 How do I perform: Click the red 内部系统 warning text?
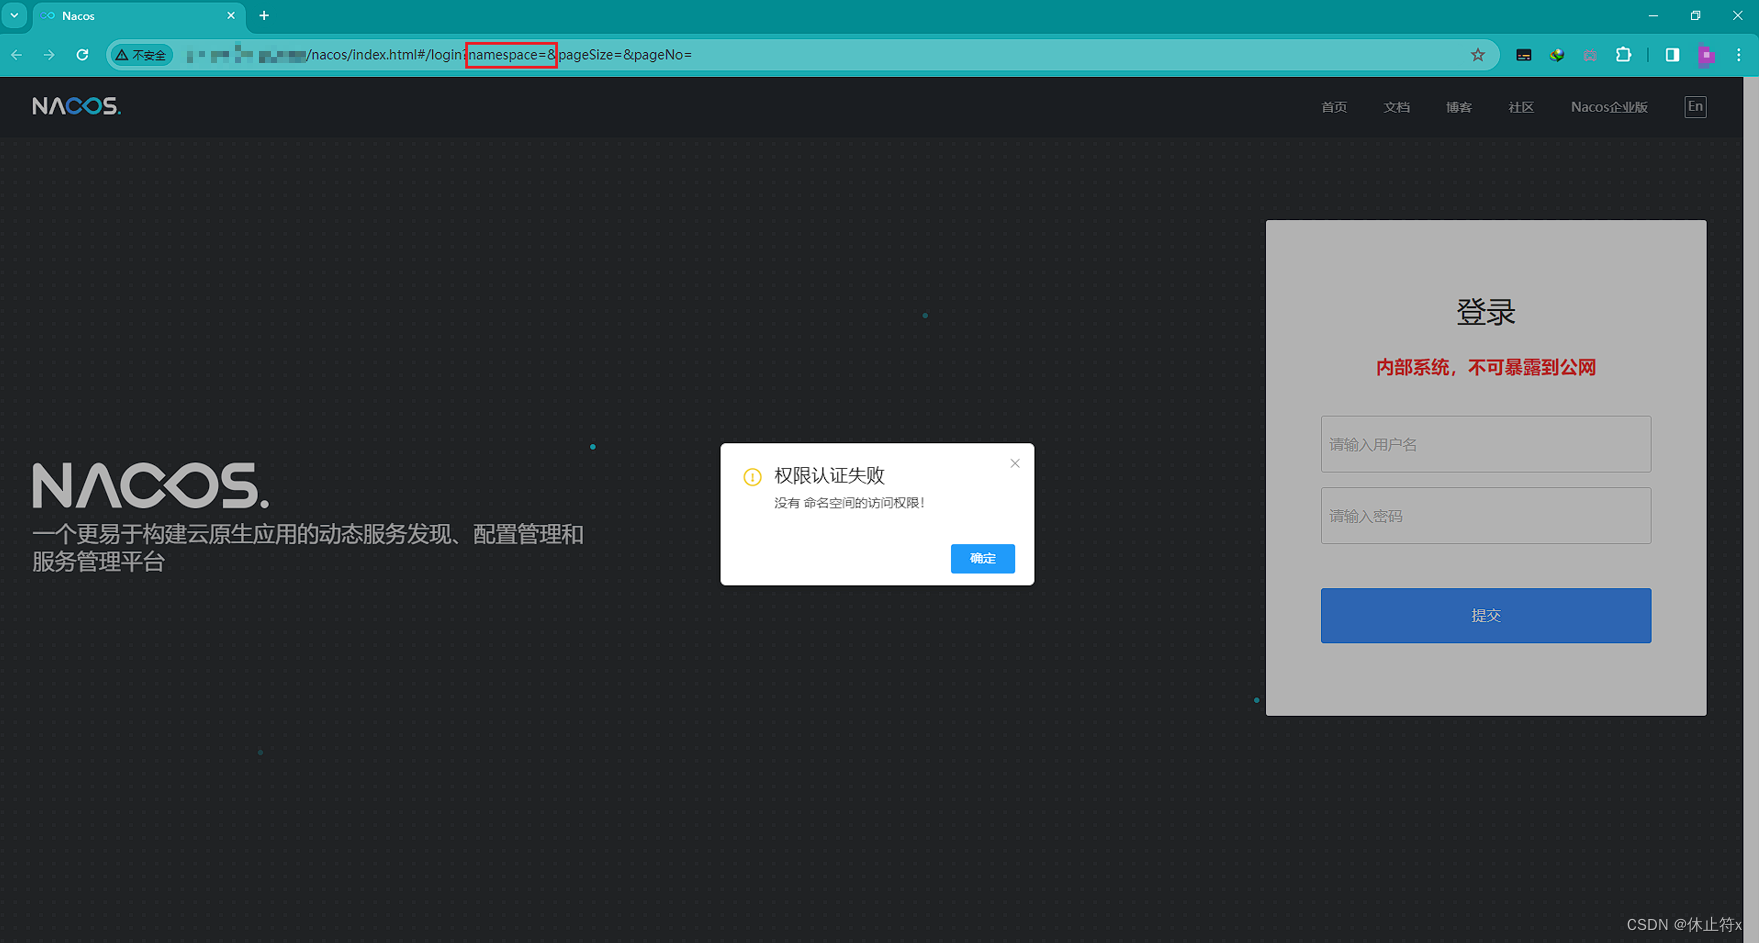point(1486,368)
